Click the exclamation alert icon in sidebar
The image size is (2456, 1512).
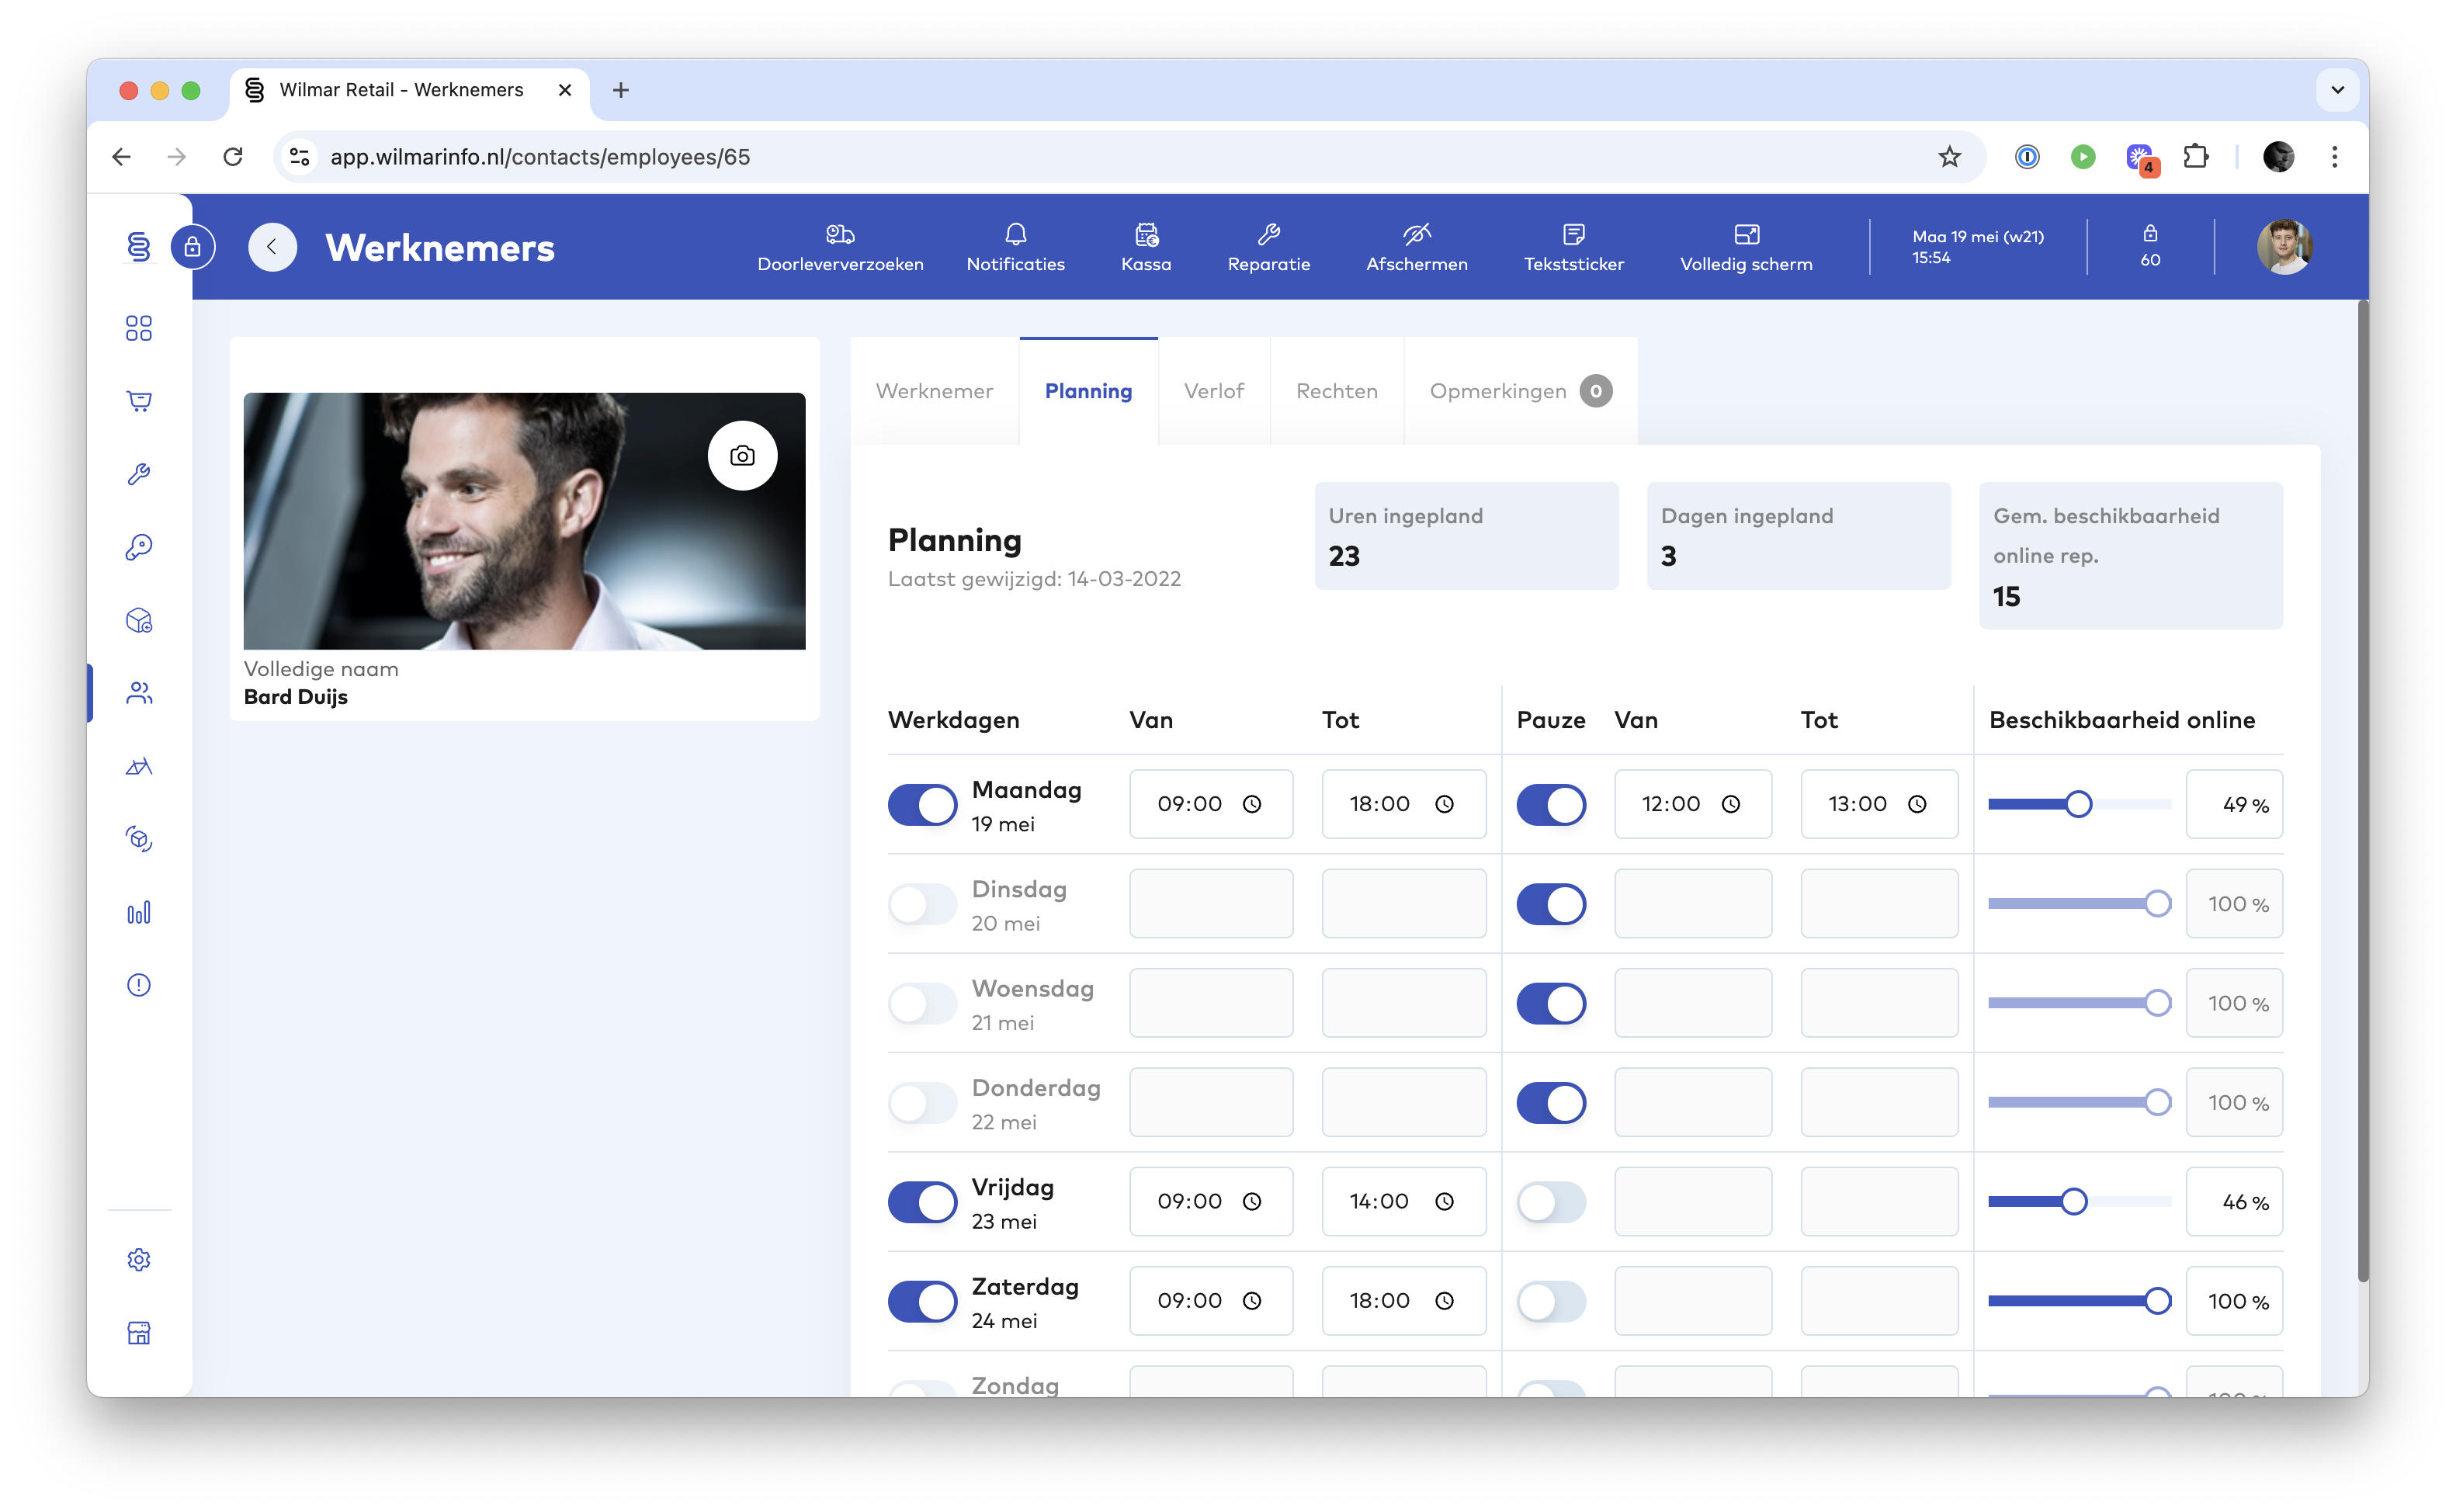pyautogui.click(x=139, y=985)
